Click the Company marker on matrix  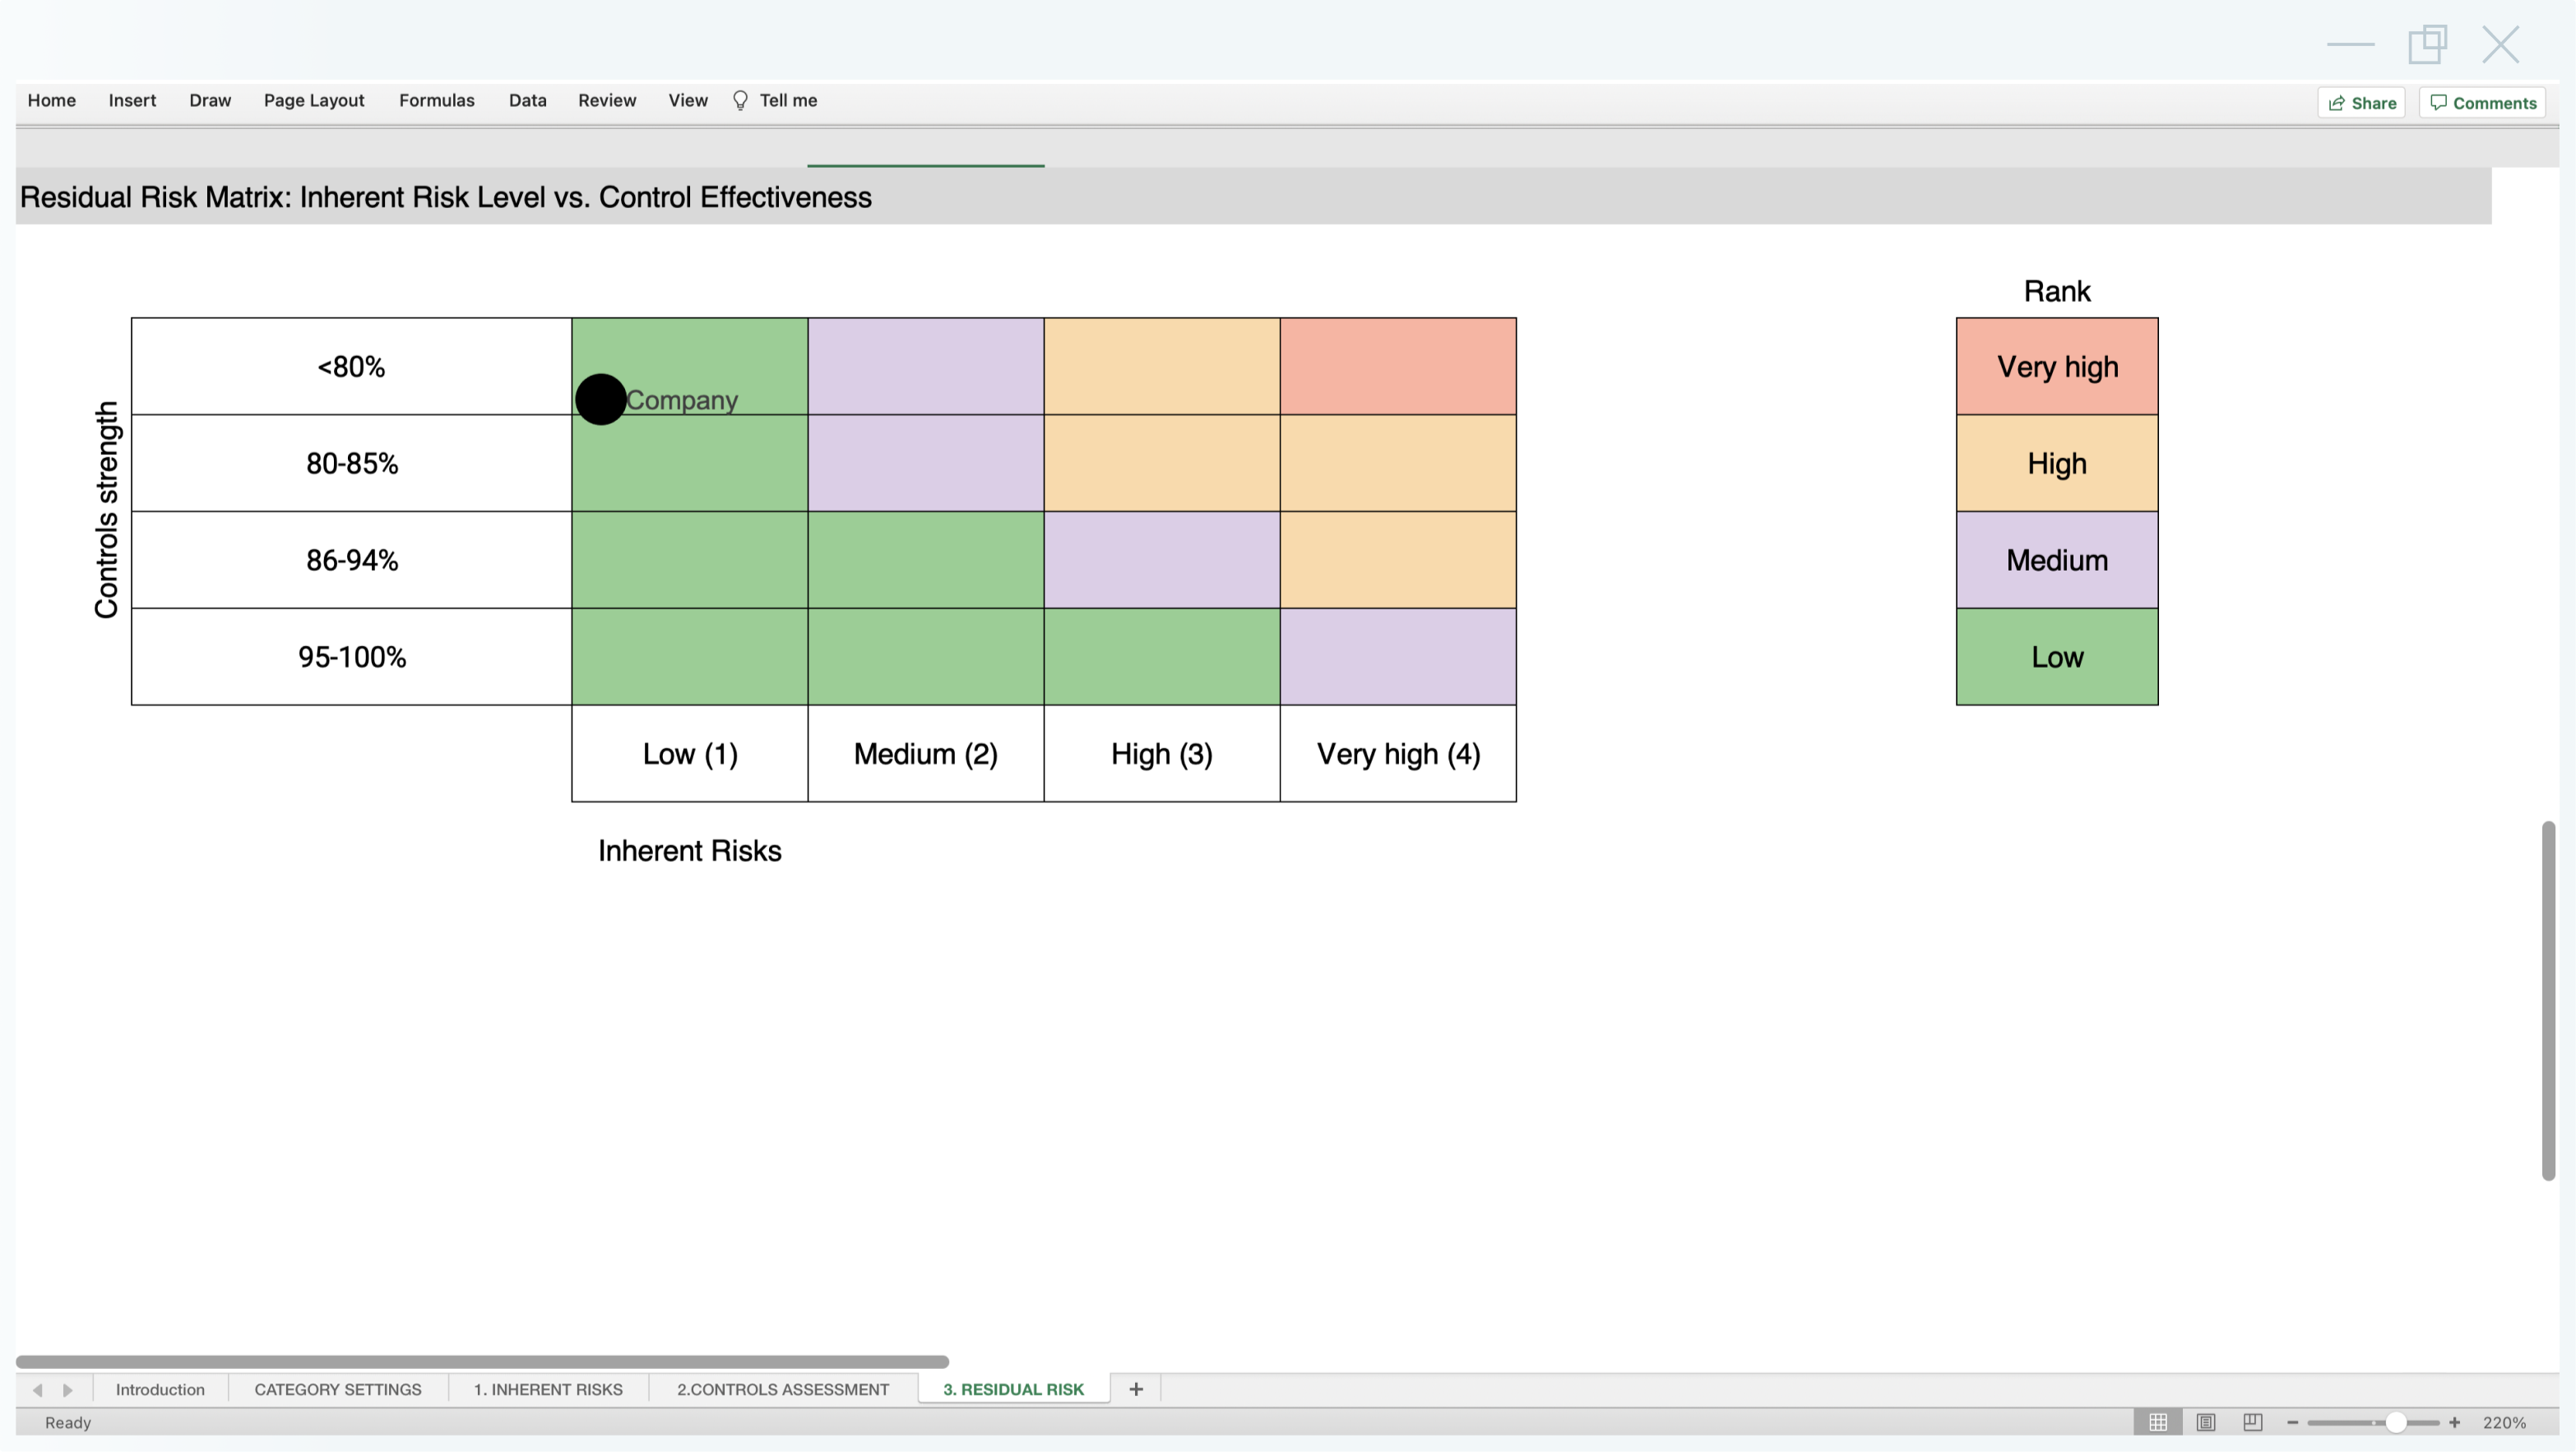(600, 398)
